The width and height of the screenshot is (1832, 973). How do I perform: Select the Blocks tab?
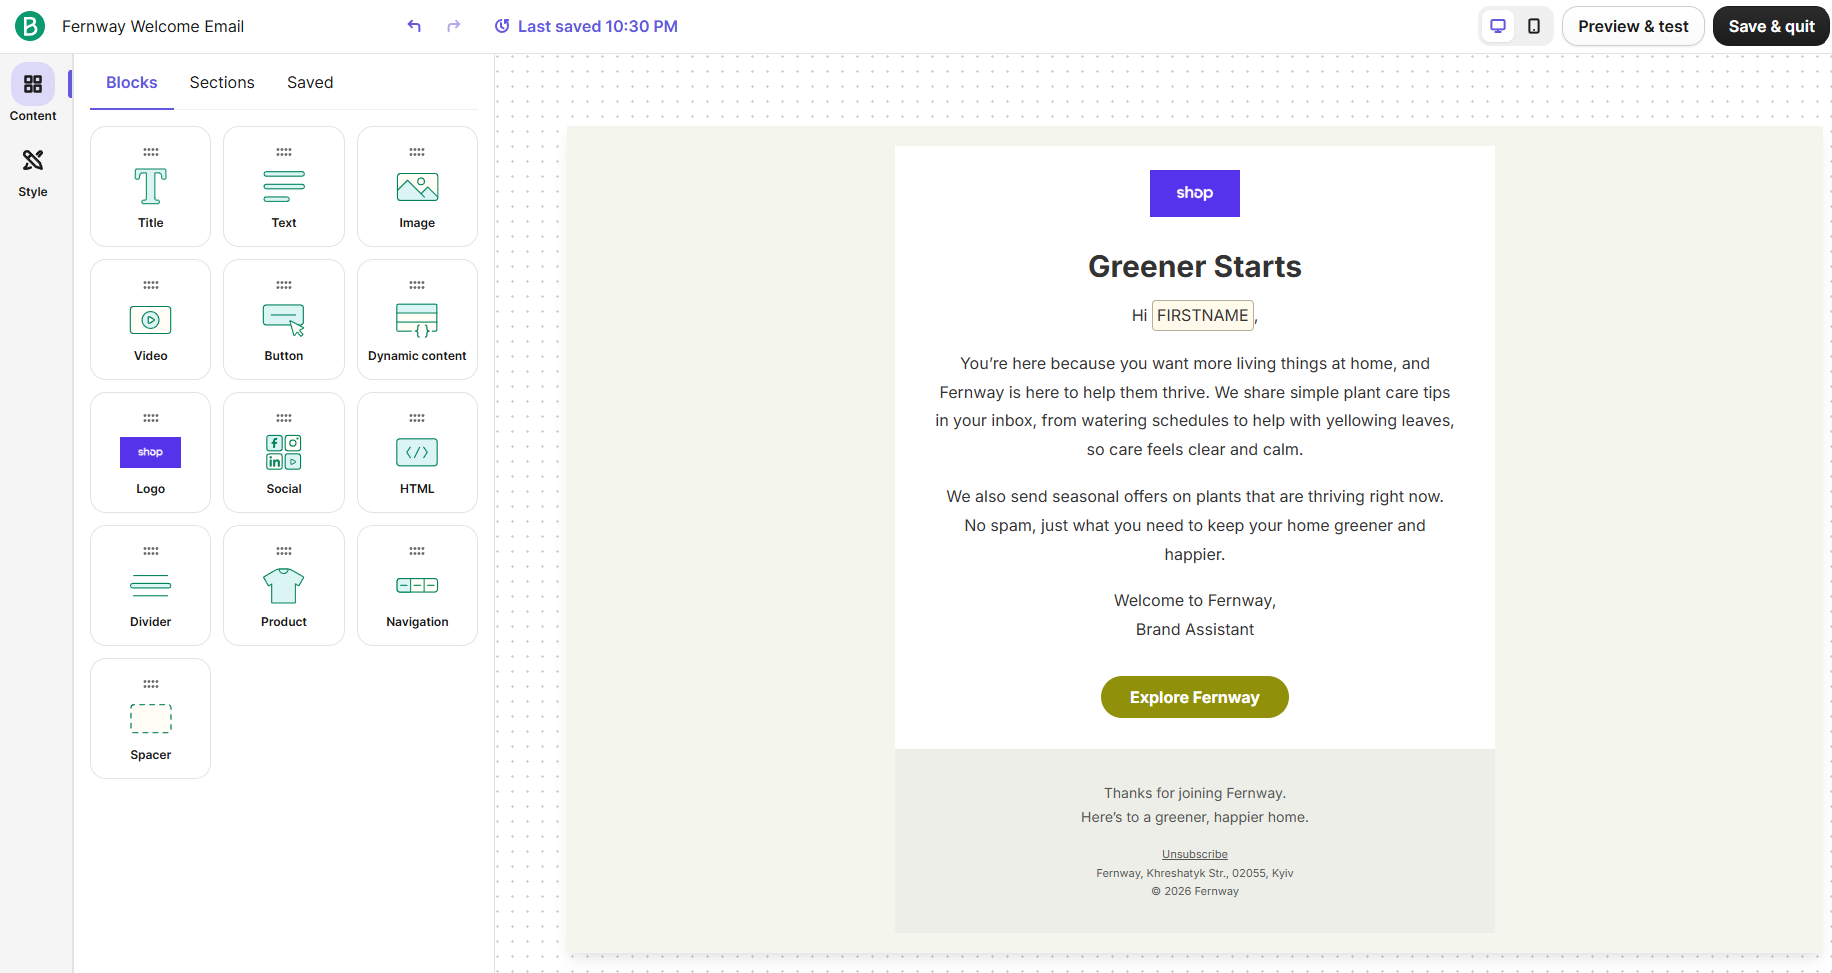[x=132, y=82]
